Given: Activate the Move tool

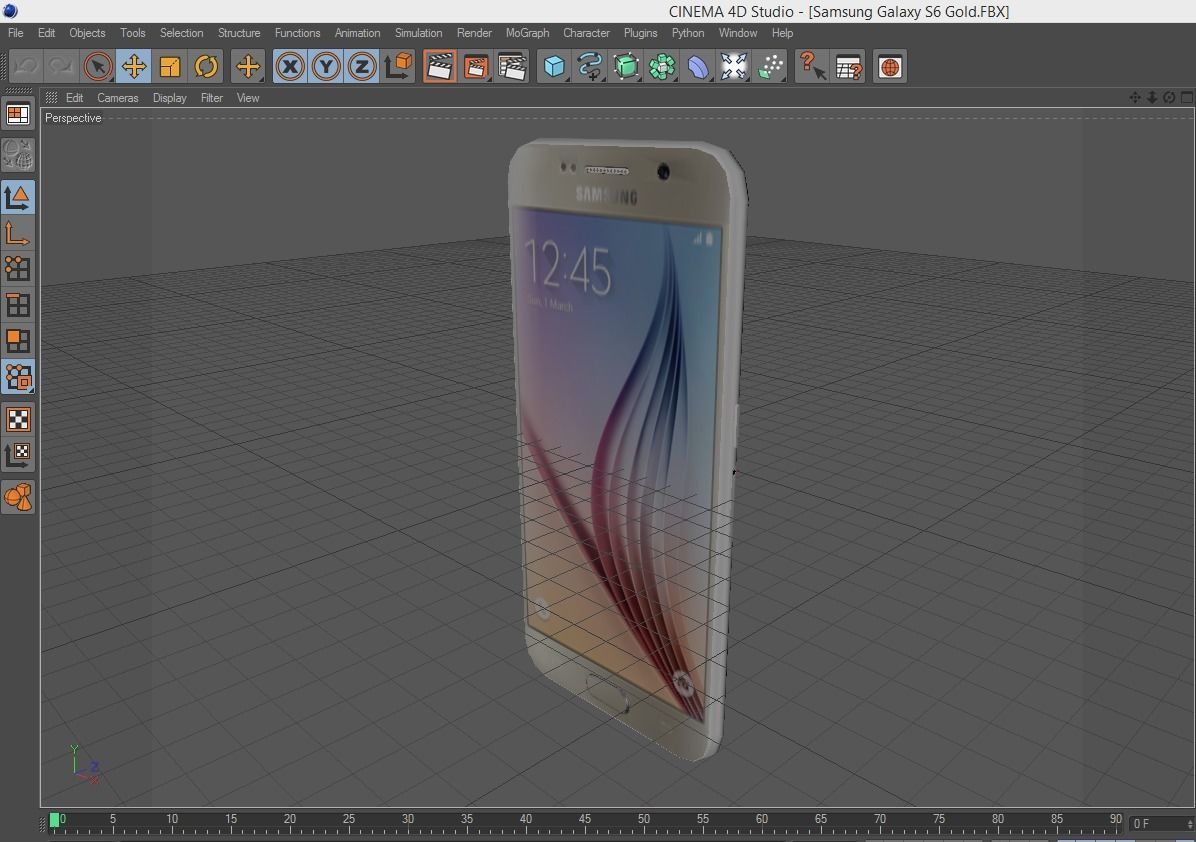Looking at the screenshot, I should [x=133, y=66].
